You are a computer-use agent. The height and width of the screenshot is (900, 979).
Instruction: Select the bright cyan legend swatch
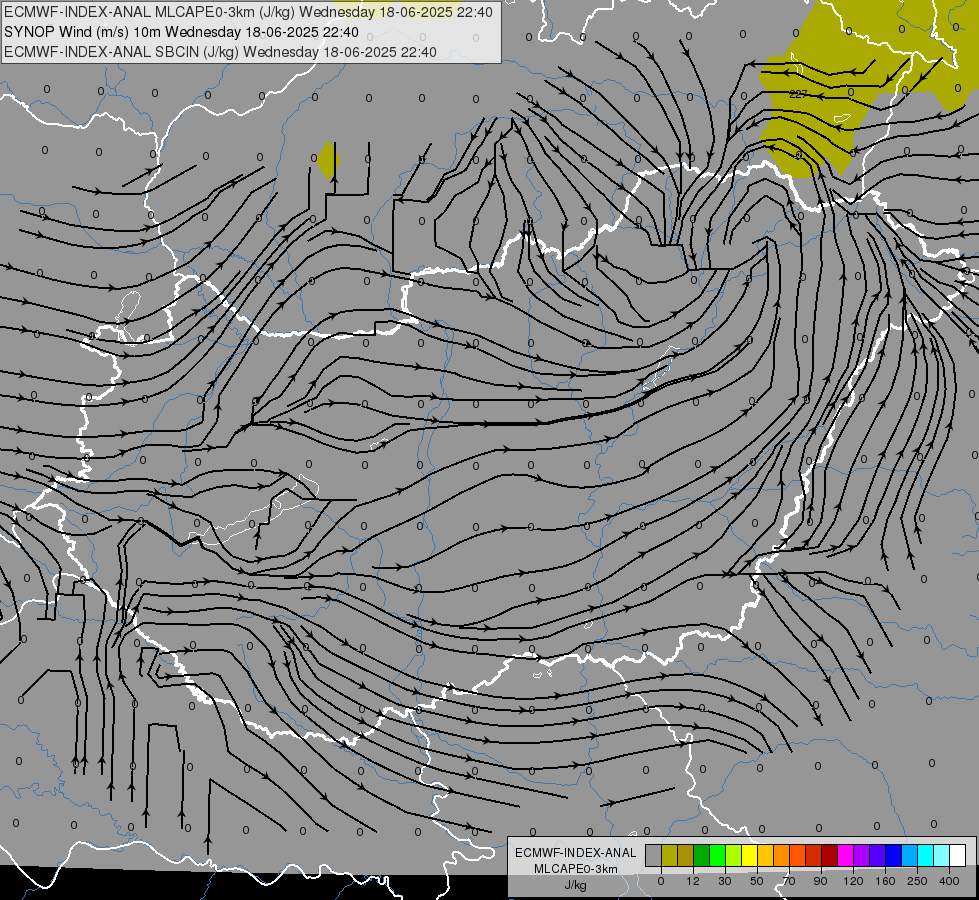[926, 855]
